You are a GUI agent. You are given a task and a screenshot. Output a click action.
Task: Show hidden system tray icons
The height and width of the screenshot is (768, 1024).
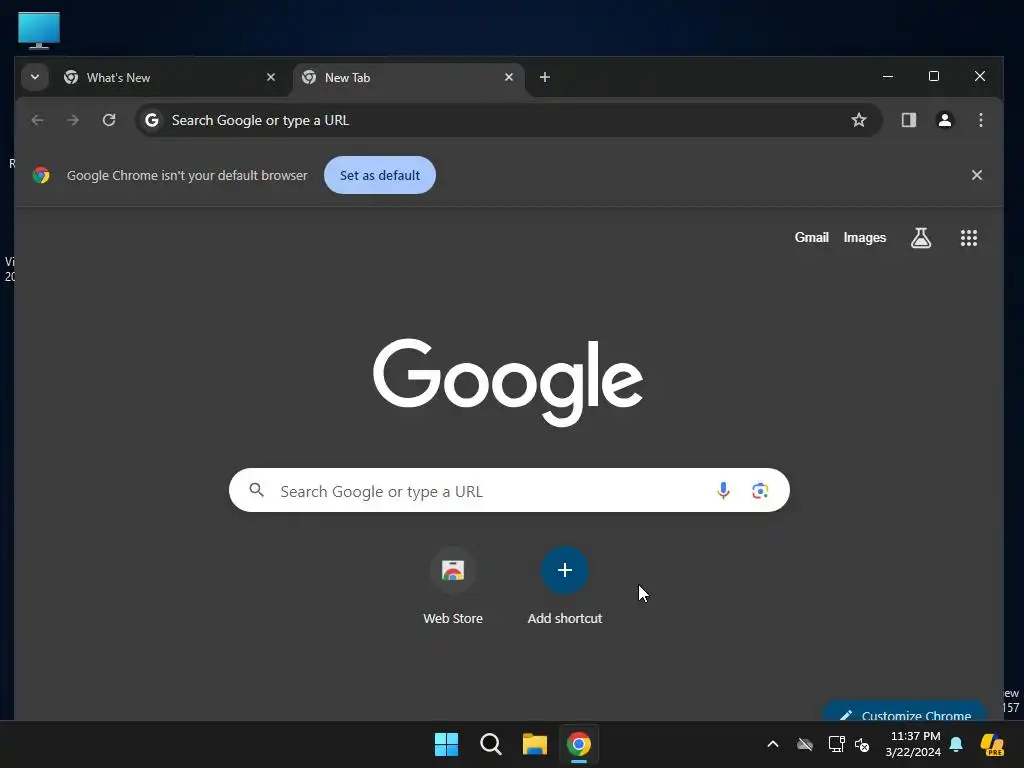pos(773,744)
